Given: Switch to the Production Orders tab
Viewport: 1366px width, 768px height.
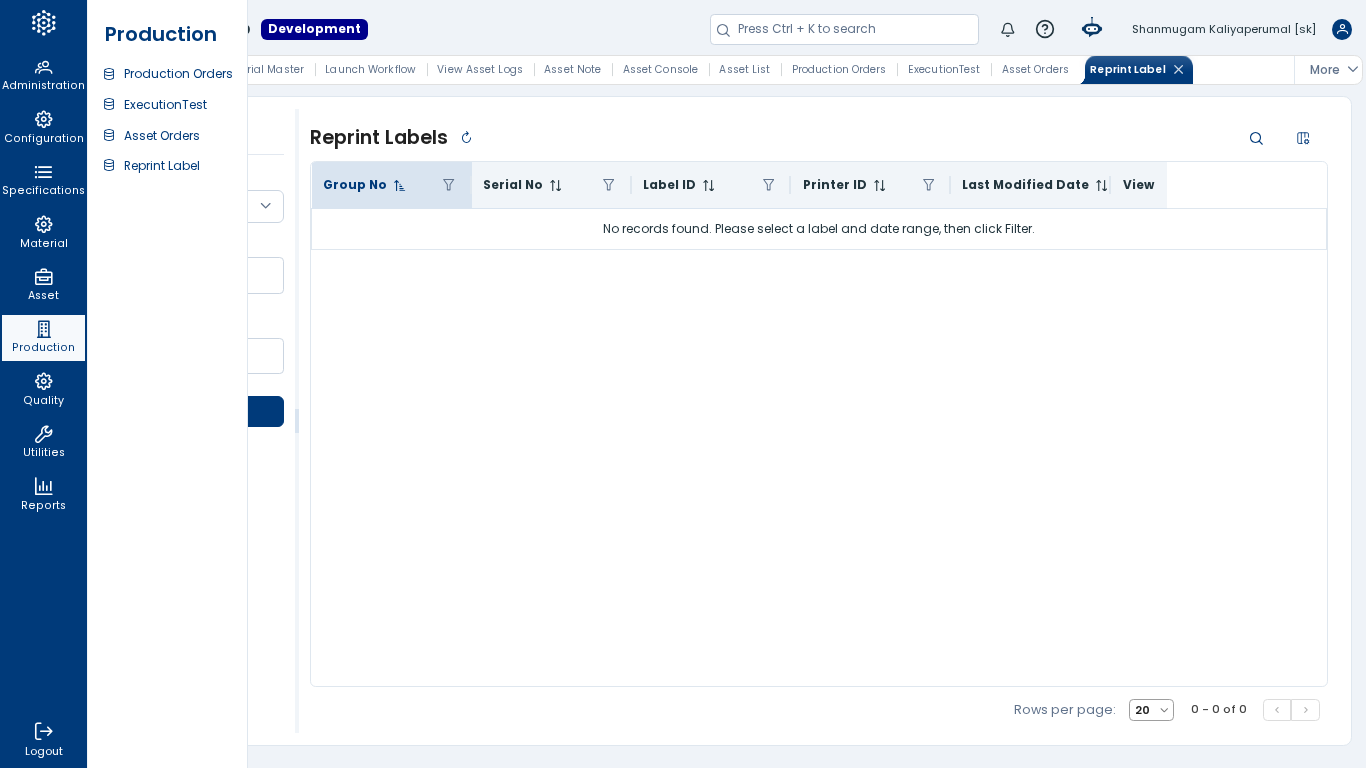Looking at the screenshot, I should click(839, 70).
